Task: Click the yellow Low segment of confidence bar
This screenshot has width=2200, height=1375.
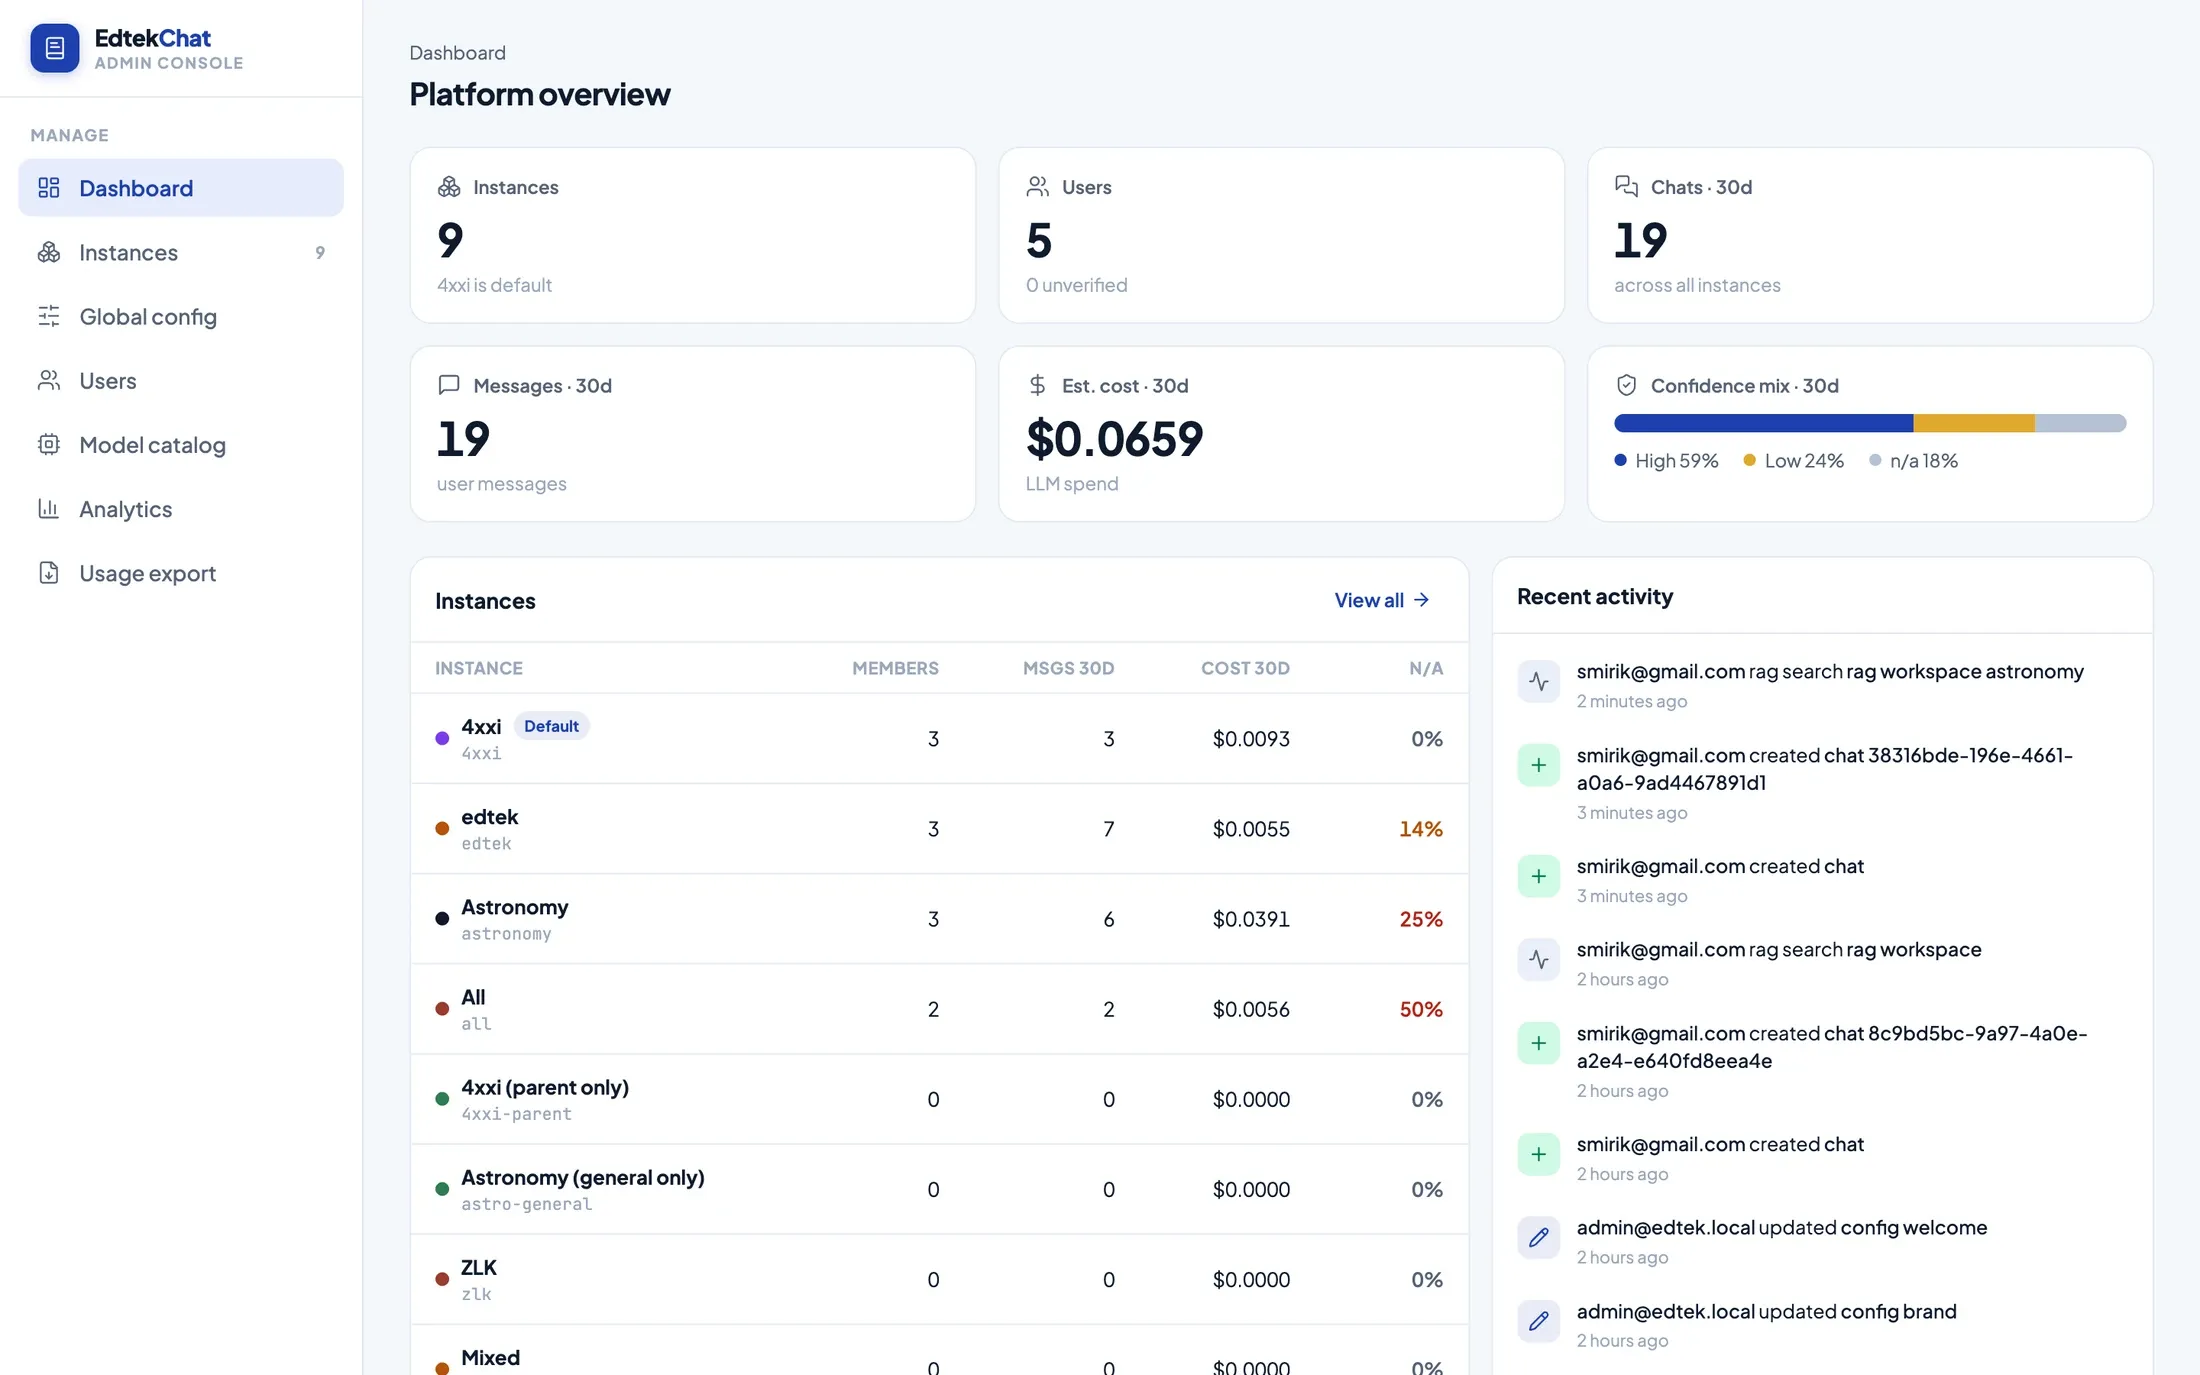Action: coord(1974,423)
